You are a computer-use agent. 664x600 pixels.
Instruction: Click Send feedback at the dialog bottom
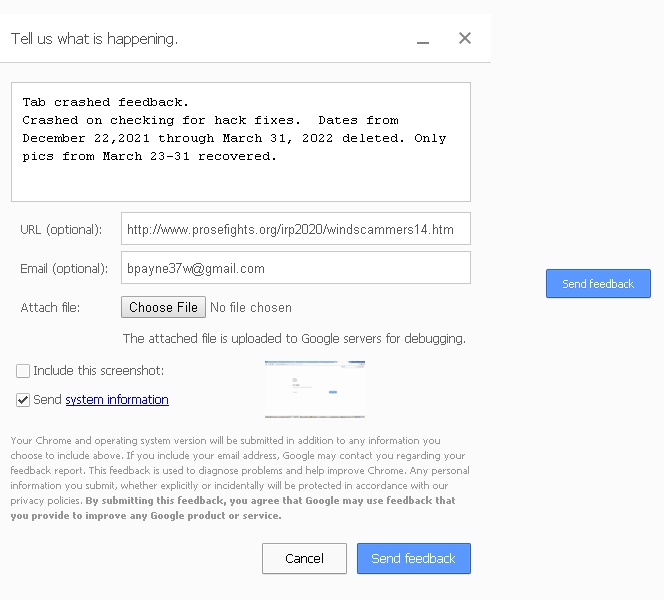(414, 559)
